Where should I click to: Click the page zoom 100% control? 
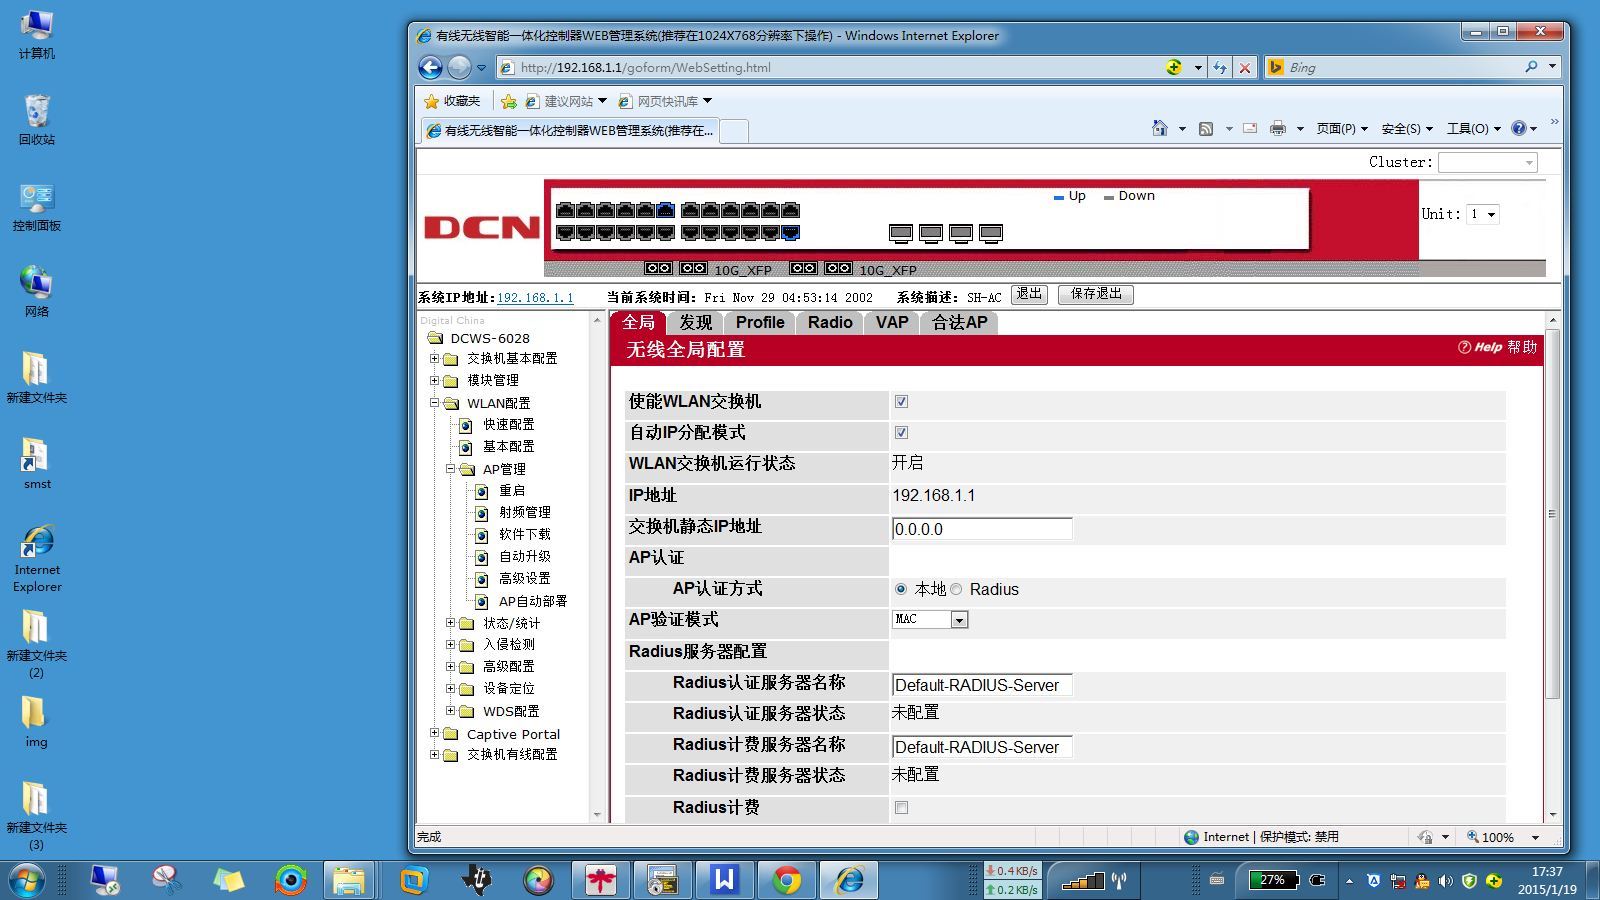click(1503, 837)
